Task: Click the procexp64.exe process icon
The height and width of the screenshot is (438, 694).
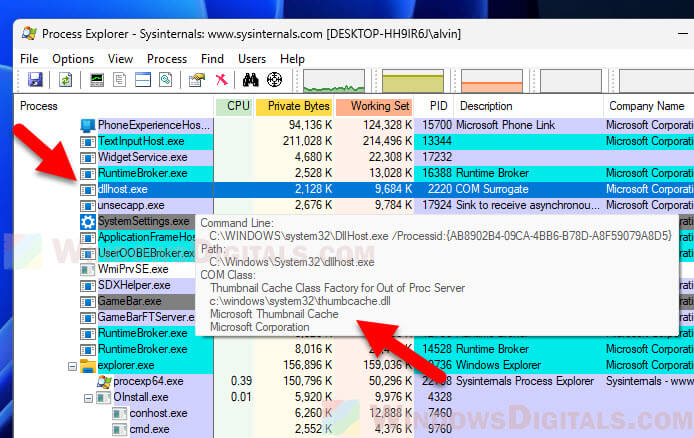Action: 104,381
